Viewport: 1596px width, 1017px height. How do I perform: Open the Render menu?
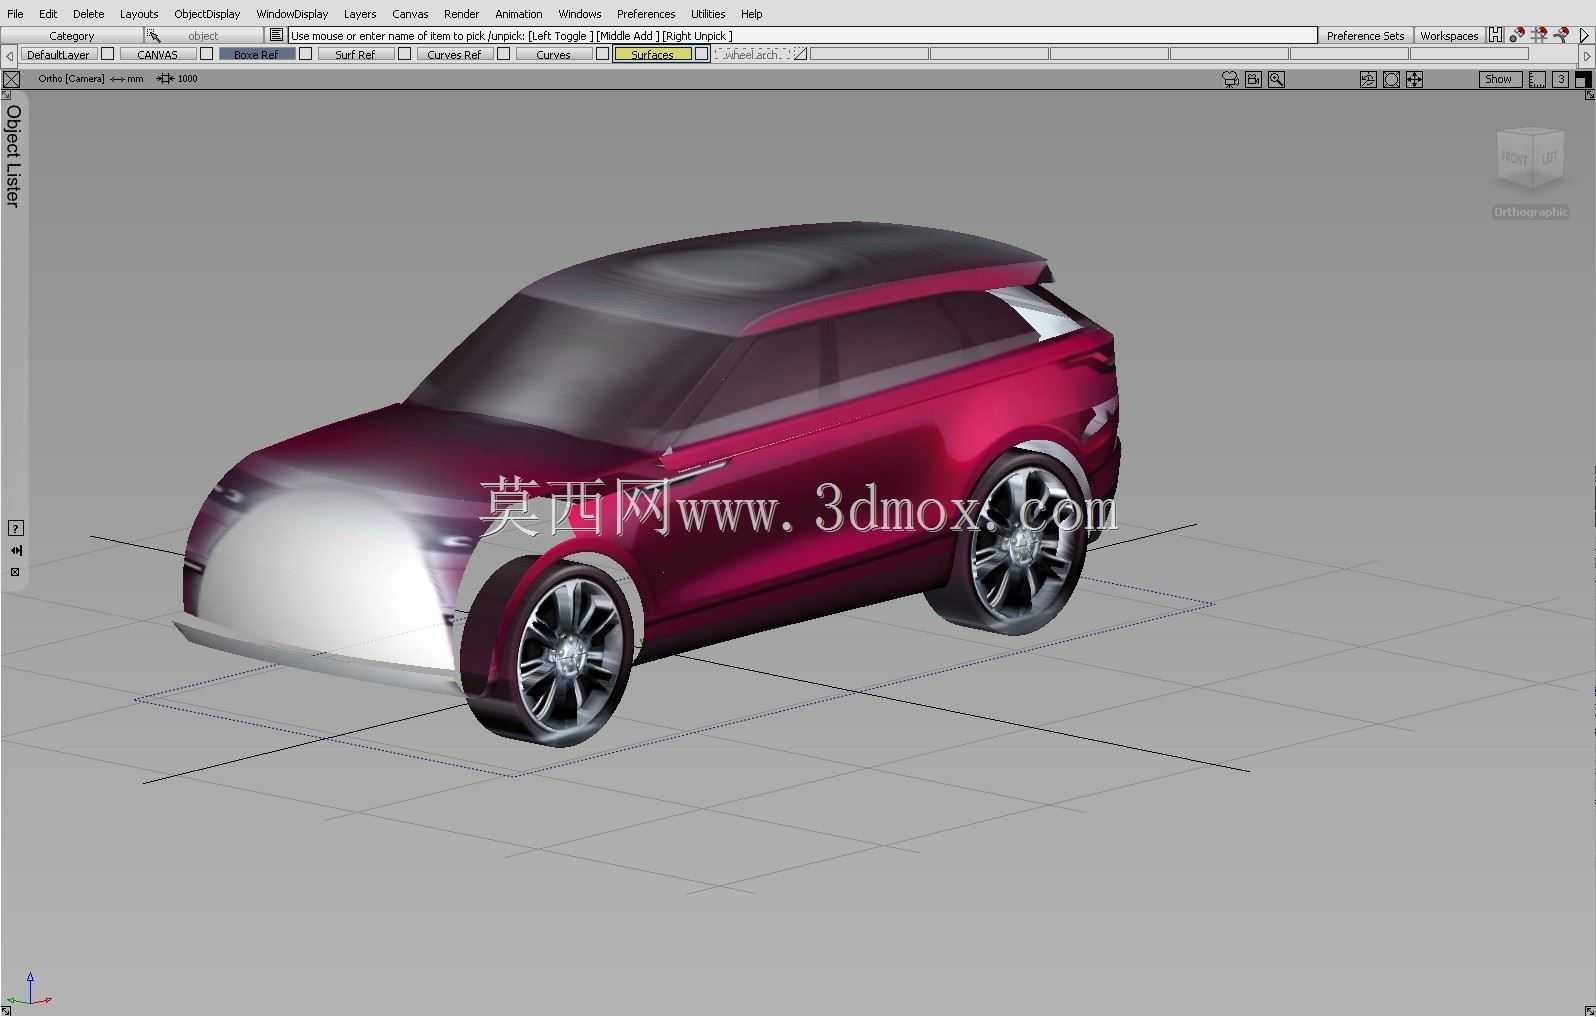click(461, 14)
